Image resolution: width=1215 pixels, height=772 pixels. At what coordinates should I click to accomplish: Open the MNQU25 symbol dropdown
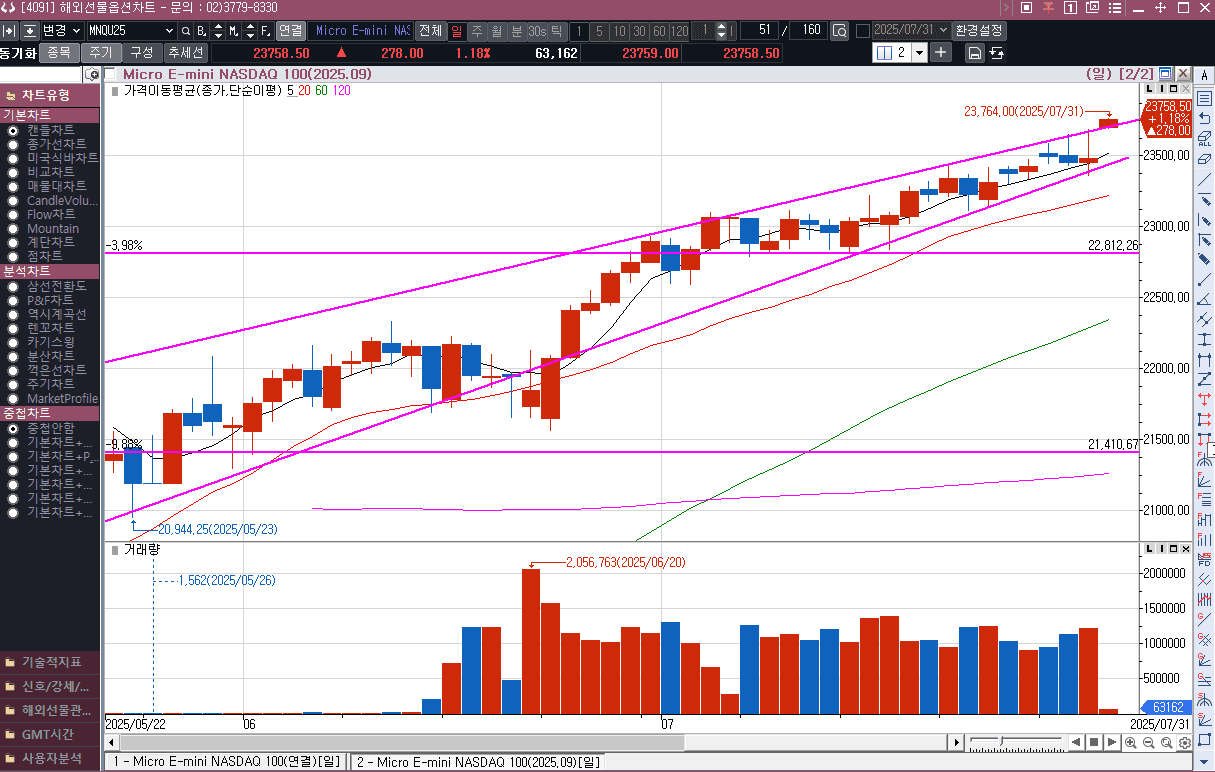(168, 31)
